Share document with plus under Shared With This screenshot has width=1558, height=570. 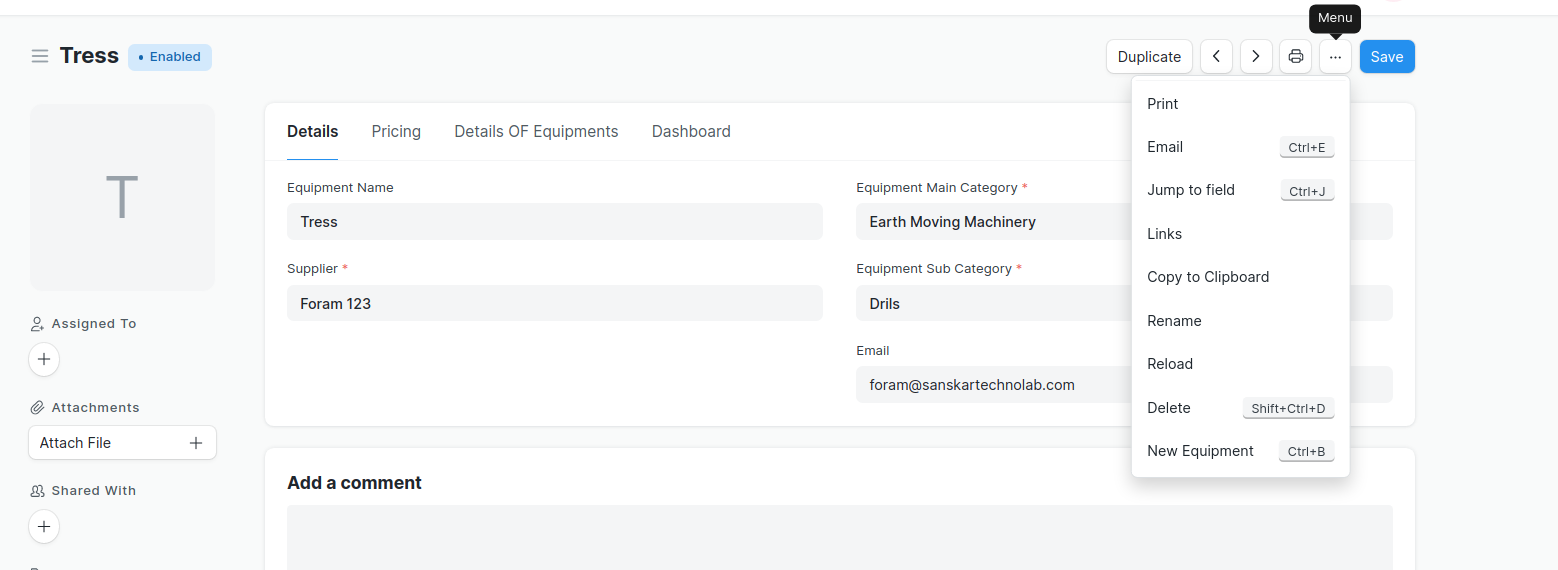pyautogui.click(x=44, y=526)
